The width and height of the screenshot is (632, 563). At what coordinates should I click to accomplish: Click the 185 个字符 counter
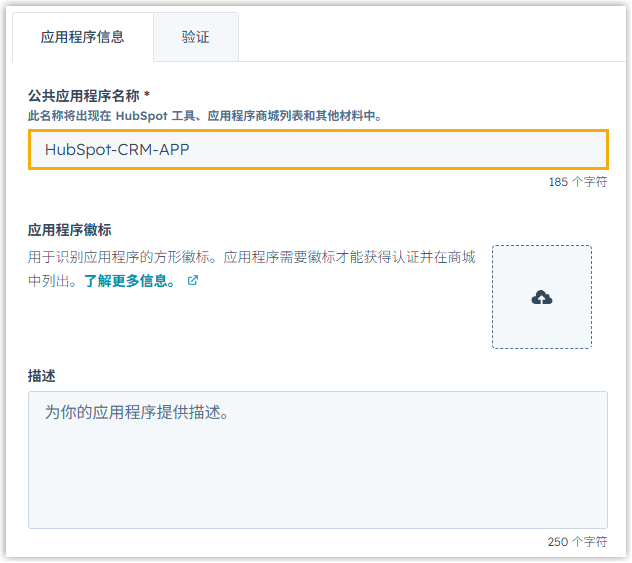pos(577,183)
